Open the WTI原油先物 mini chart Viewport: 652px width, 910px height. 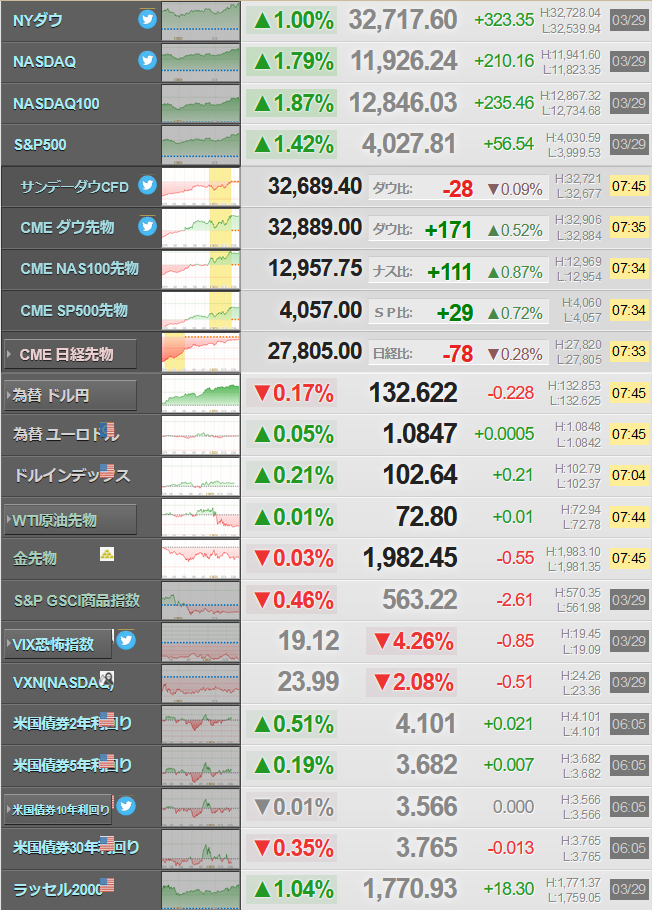(201, 517)
